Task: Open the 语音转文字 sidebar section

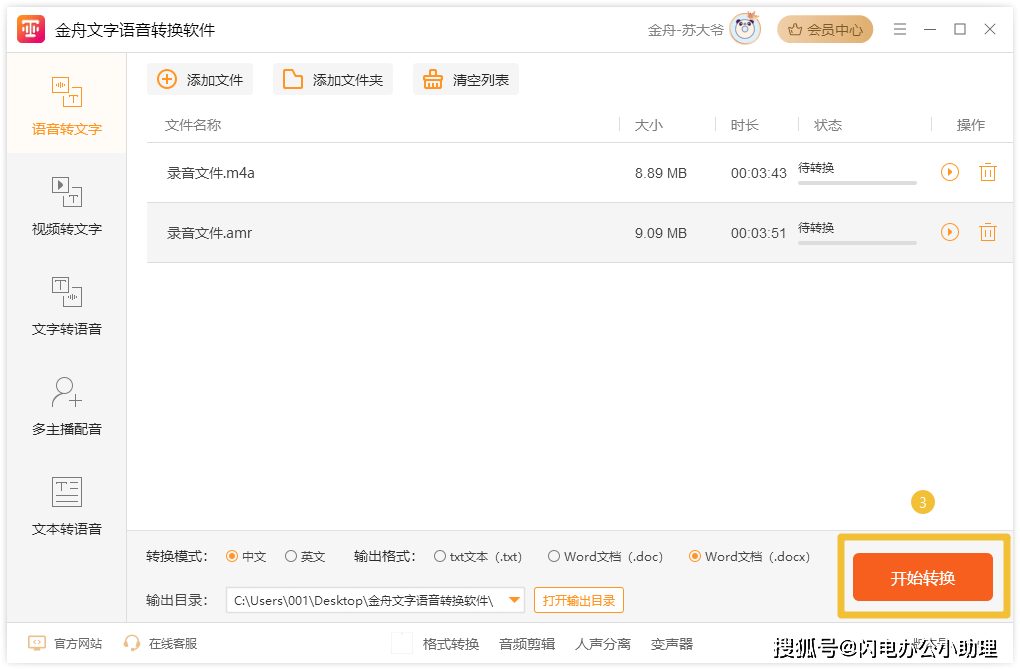Action: 66,104
